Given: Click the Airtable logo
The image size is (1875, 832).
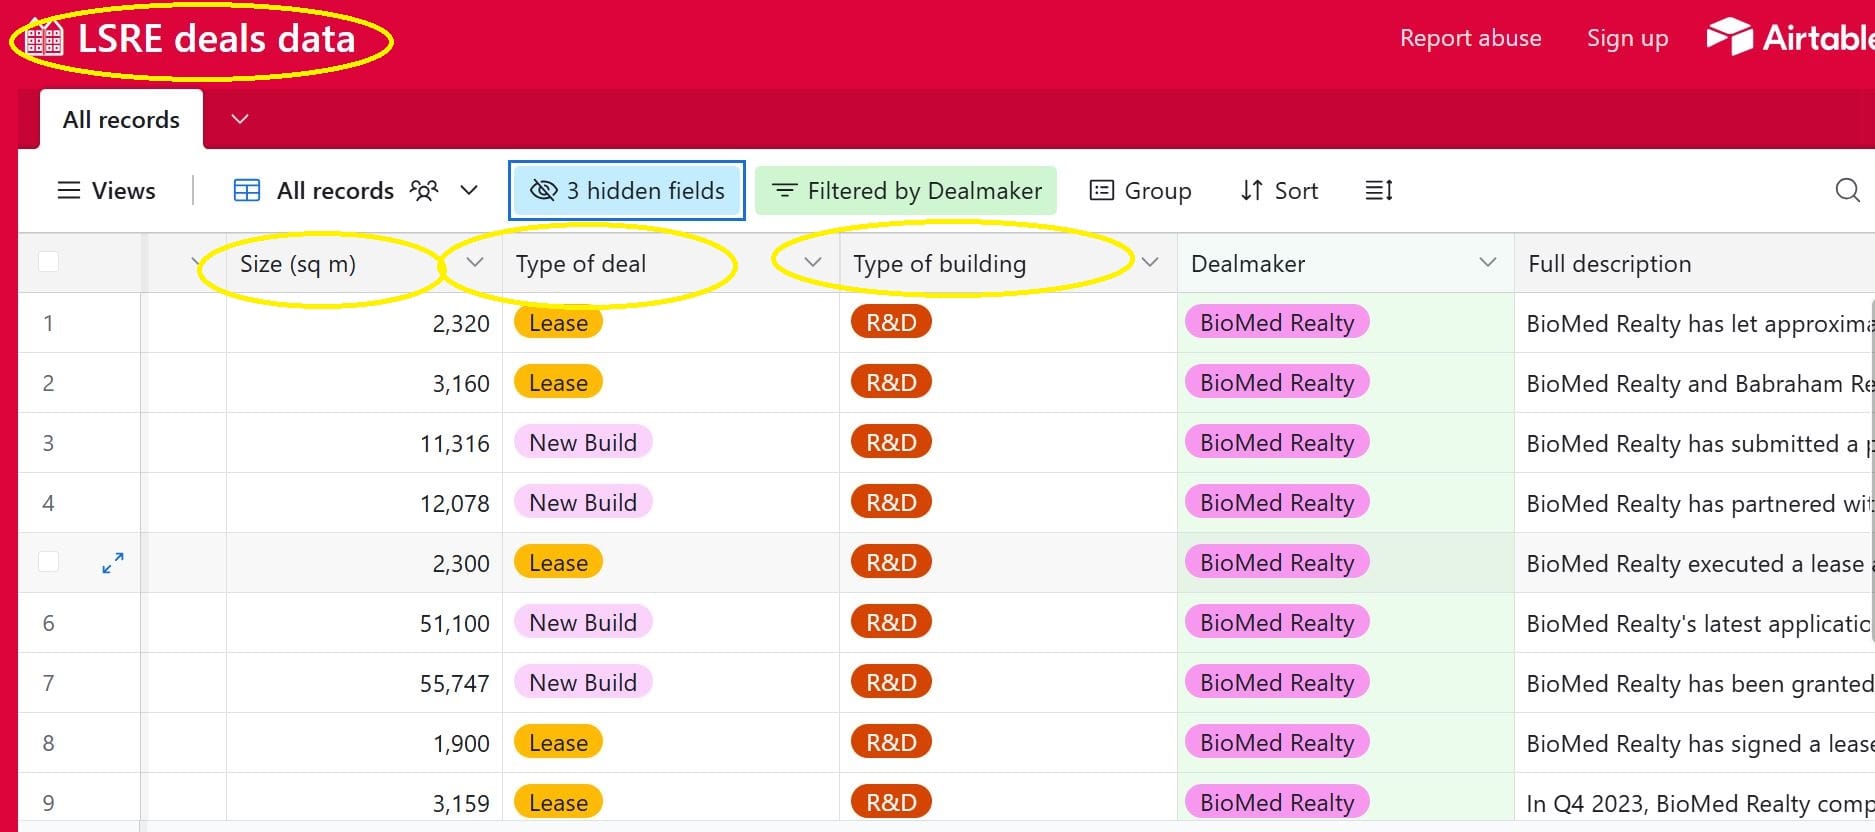Looking at the screenshot, I should click(1789, 38).
